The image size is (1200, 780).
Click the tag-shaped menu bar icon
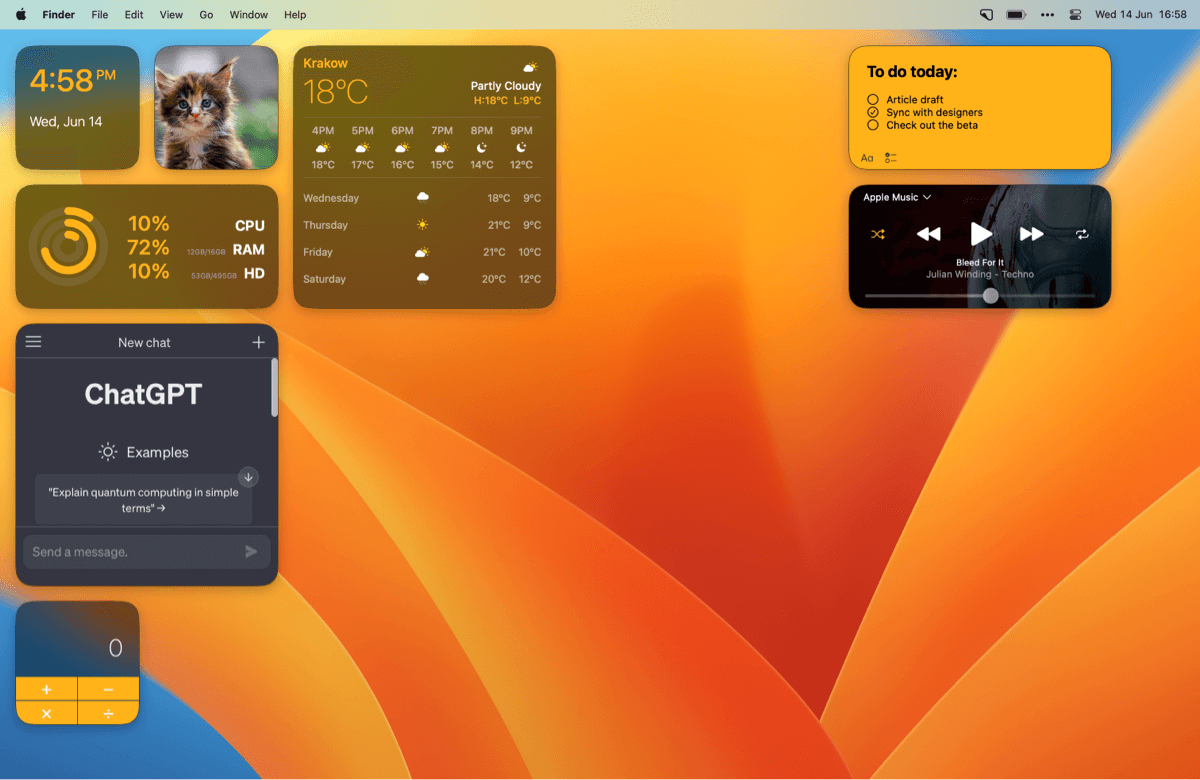(x=986, y=15)
